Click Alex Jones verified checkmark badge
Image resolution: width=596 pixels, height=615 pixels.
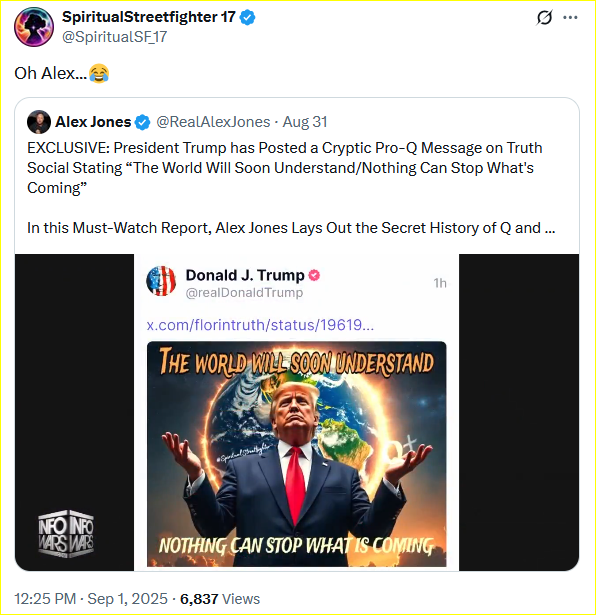(142, 122)
